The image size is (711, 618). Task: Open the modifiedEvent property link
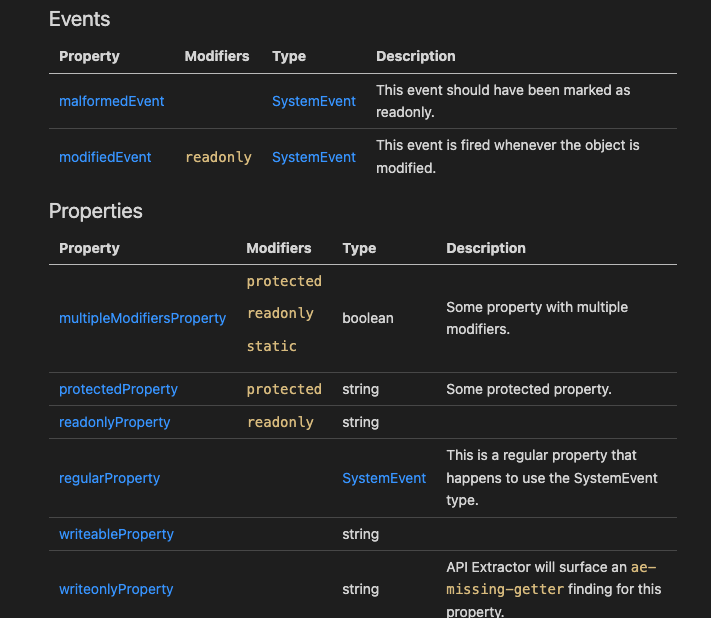105,157
